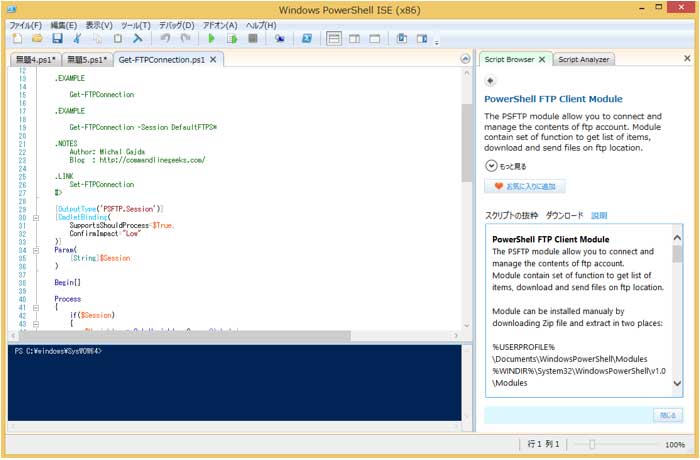Screen dimensions: 700x460
Task: Select ダウンロード section link
Action: coord(564,215)
